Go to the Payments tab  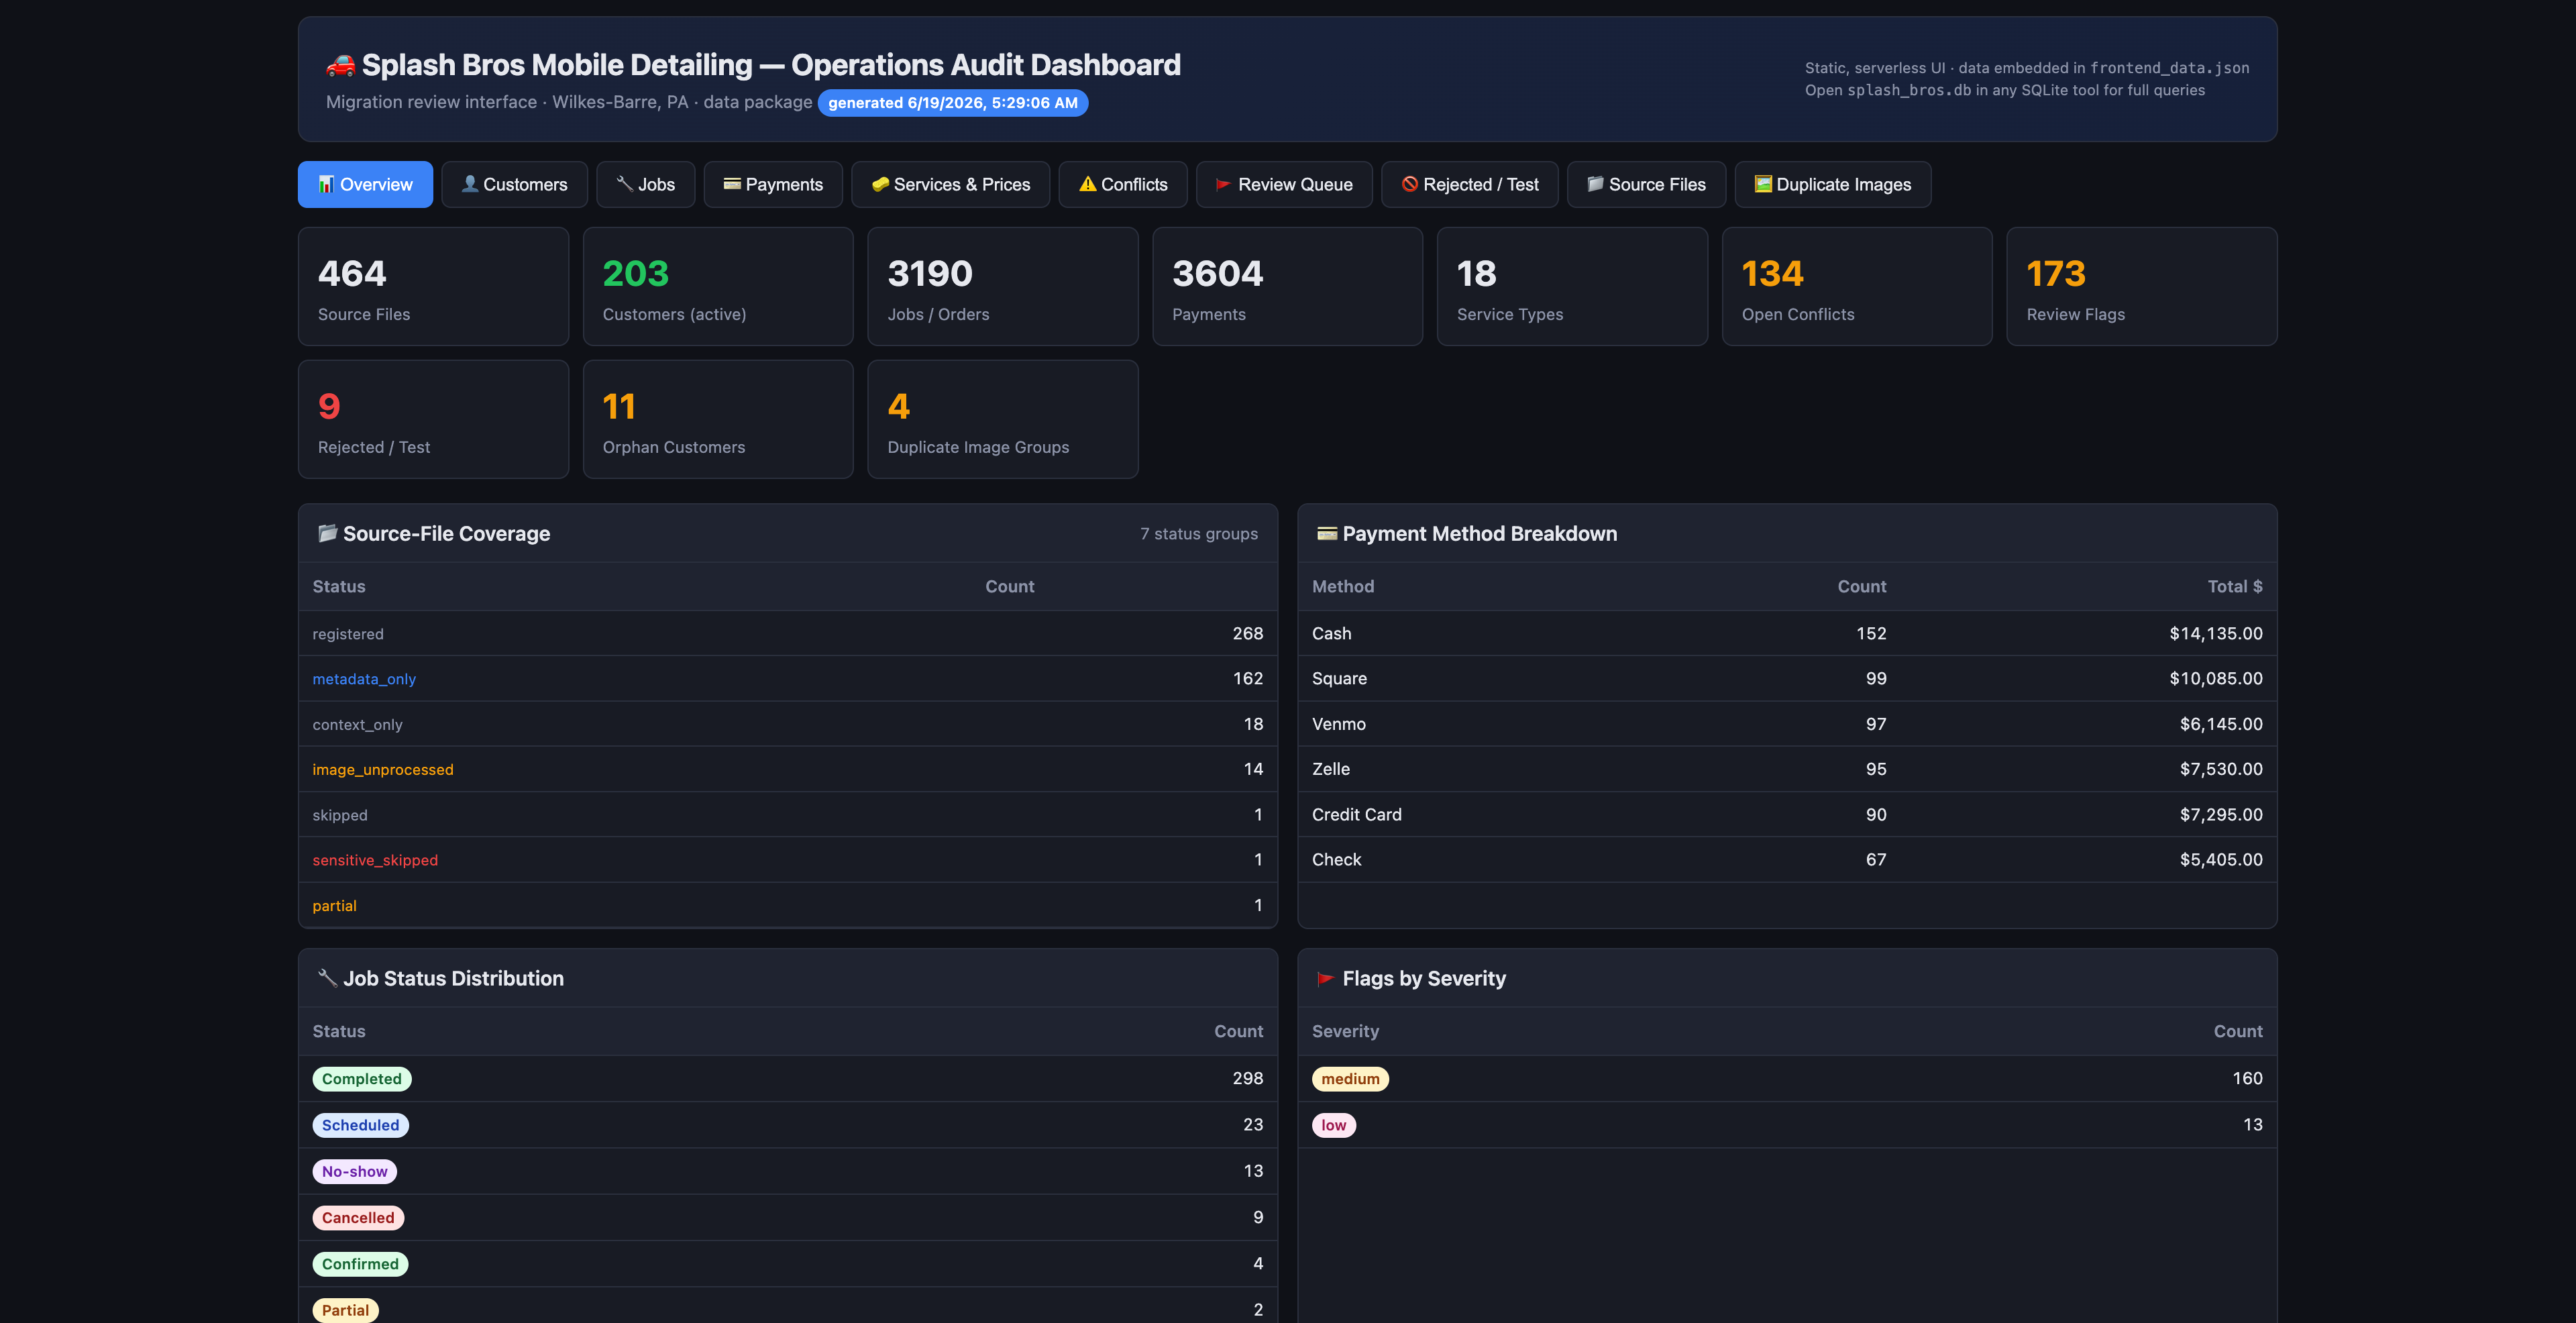[x=772, y=184]
